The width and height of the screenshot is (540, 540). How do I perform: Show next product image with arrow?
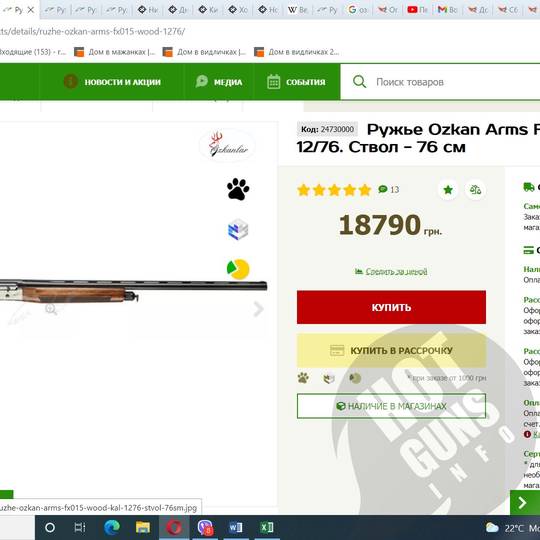(258, 309)
